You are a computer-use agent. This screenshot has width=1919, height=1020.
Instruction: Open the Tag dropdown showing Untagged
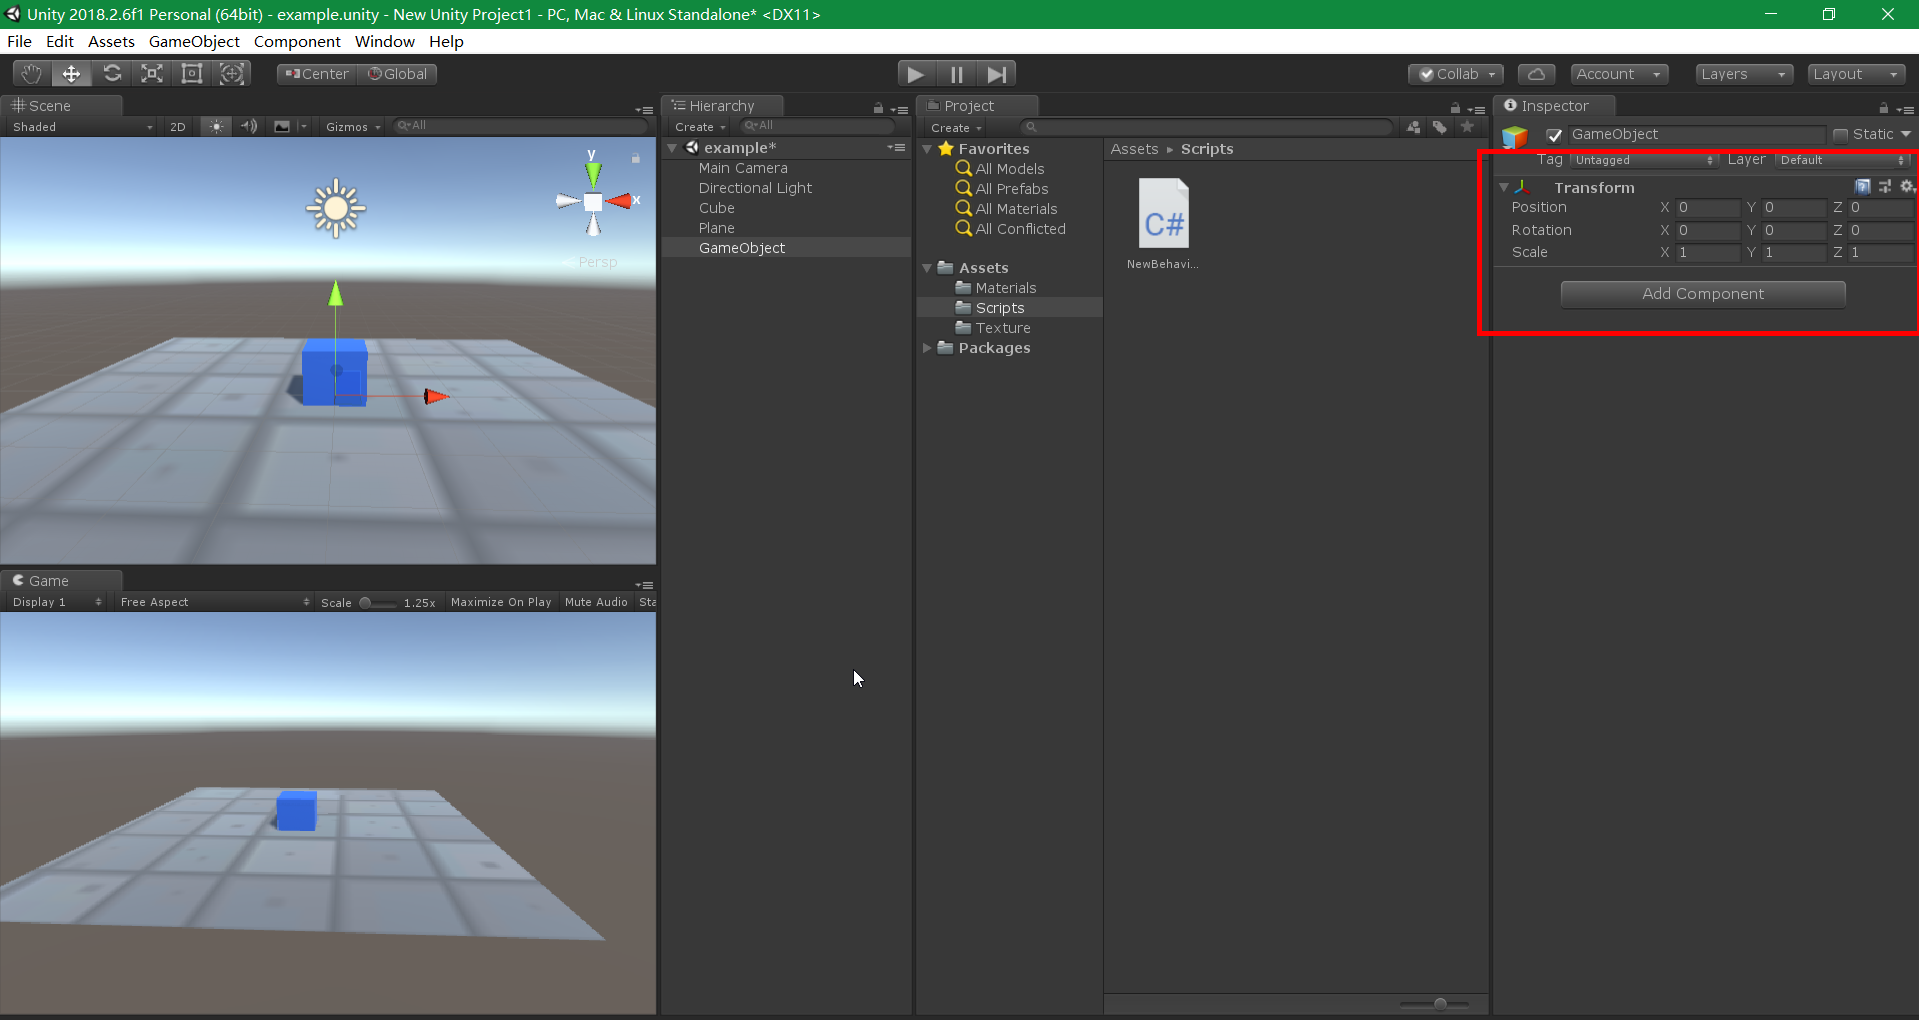tap(1644, 160)
